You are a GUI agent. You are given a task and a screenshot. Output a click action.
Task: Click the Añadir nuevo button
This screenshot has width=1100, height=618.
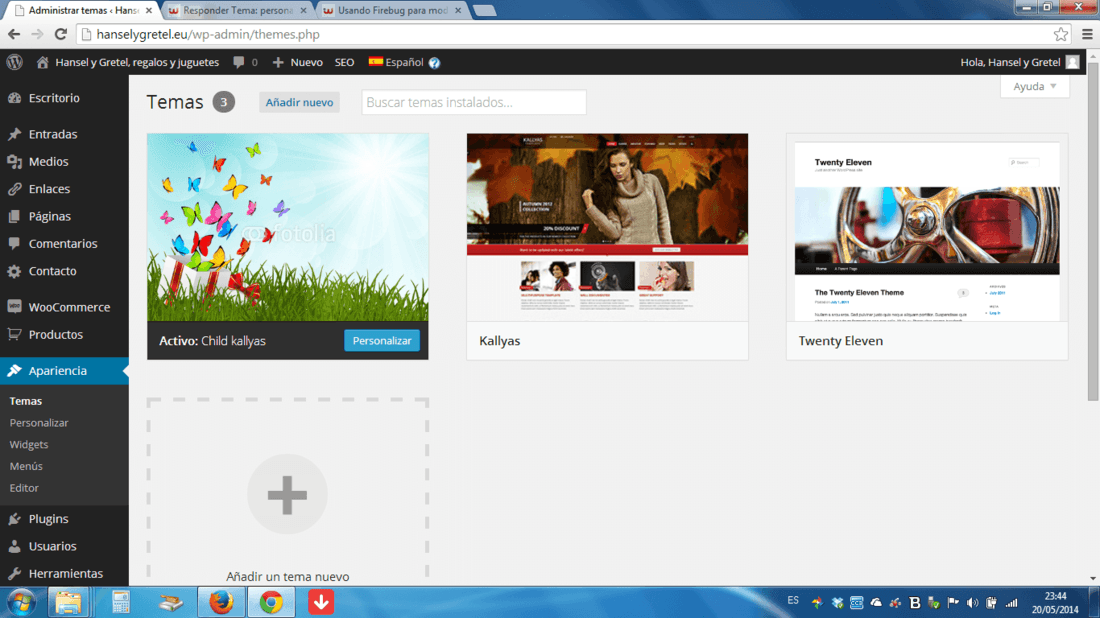pyautogui.click(x=299, y=102)
